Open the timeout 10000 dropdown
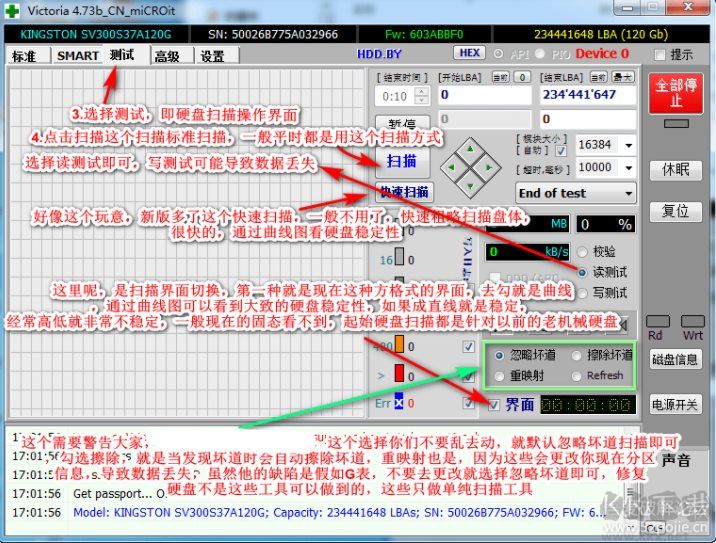The image size is (716, 543). 628,168
